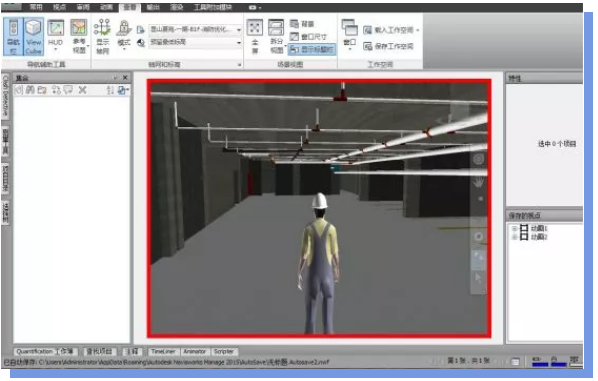Open the Animator bottom tab
Image resolution: width=598 pixels, height=381 pixels.
point(195,352)
